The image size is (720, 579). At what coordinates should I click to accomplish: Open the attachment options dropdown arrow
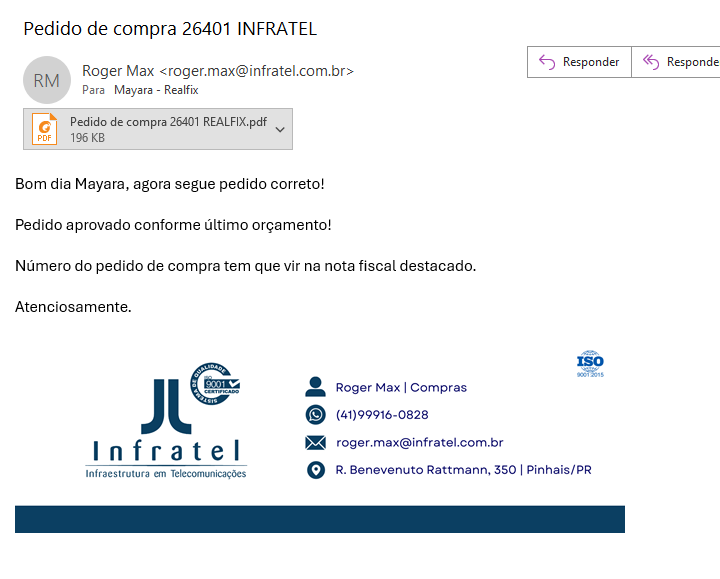pyautogui.click(x=280, y=129)
